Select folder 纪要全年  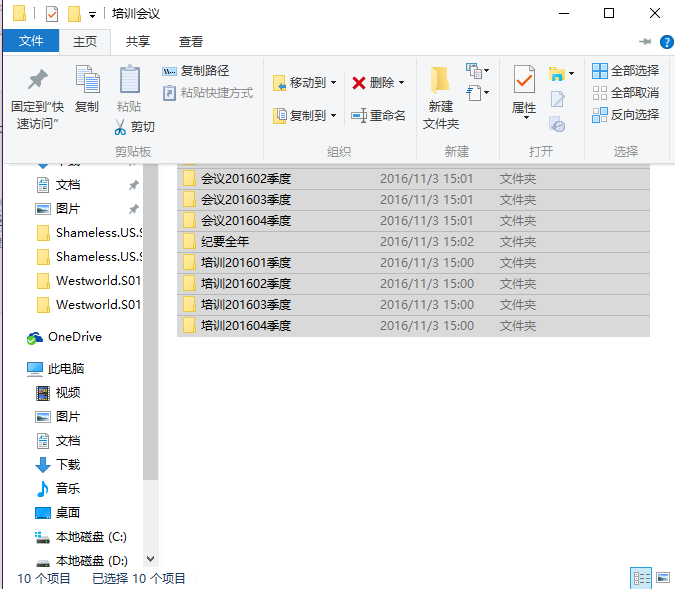tap(413, 242)
